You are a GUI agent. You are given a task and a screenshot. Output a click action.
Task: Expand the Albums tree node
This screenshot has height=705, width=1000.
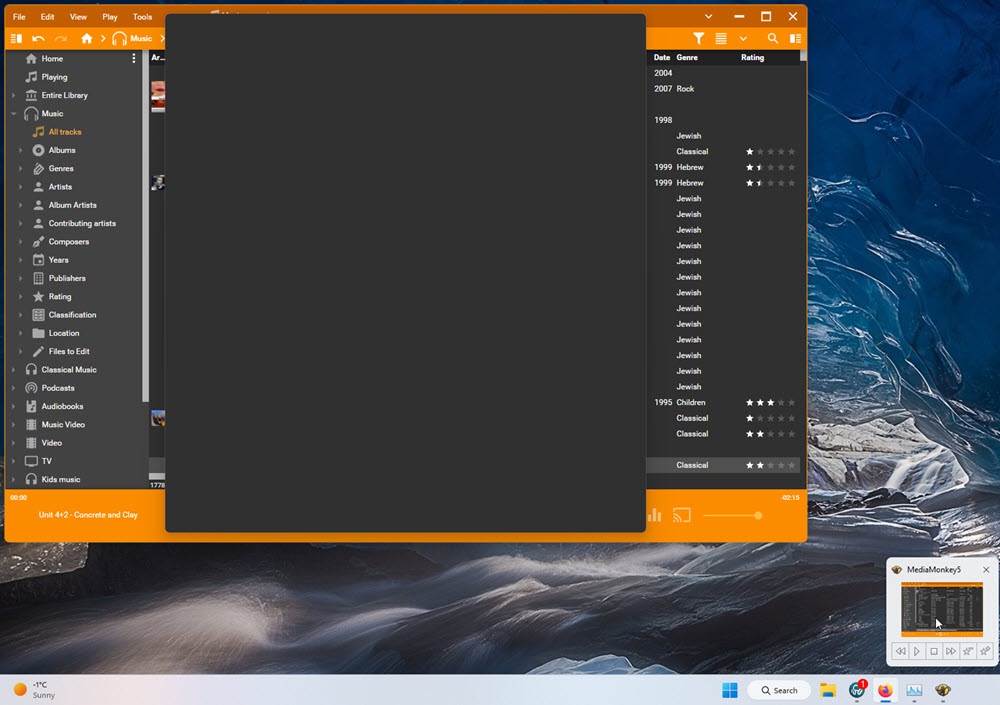coord(20,150)
